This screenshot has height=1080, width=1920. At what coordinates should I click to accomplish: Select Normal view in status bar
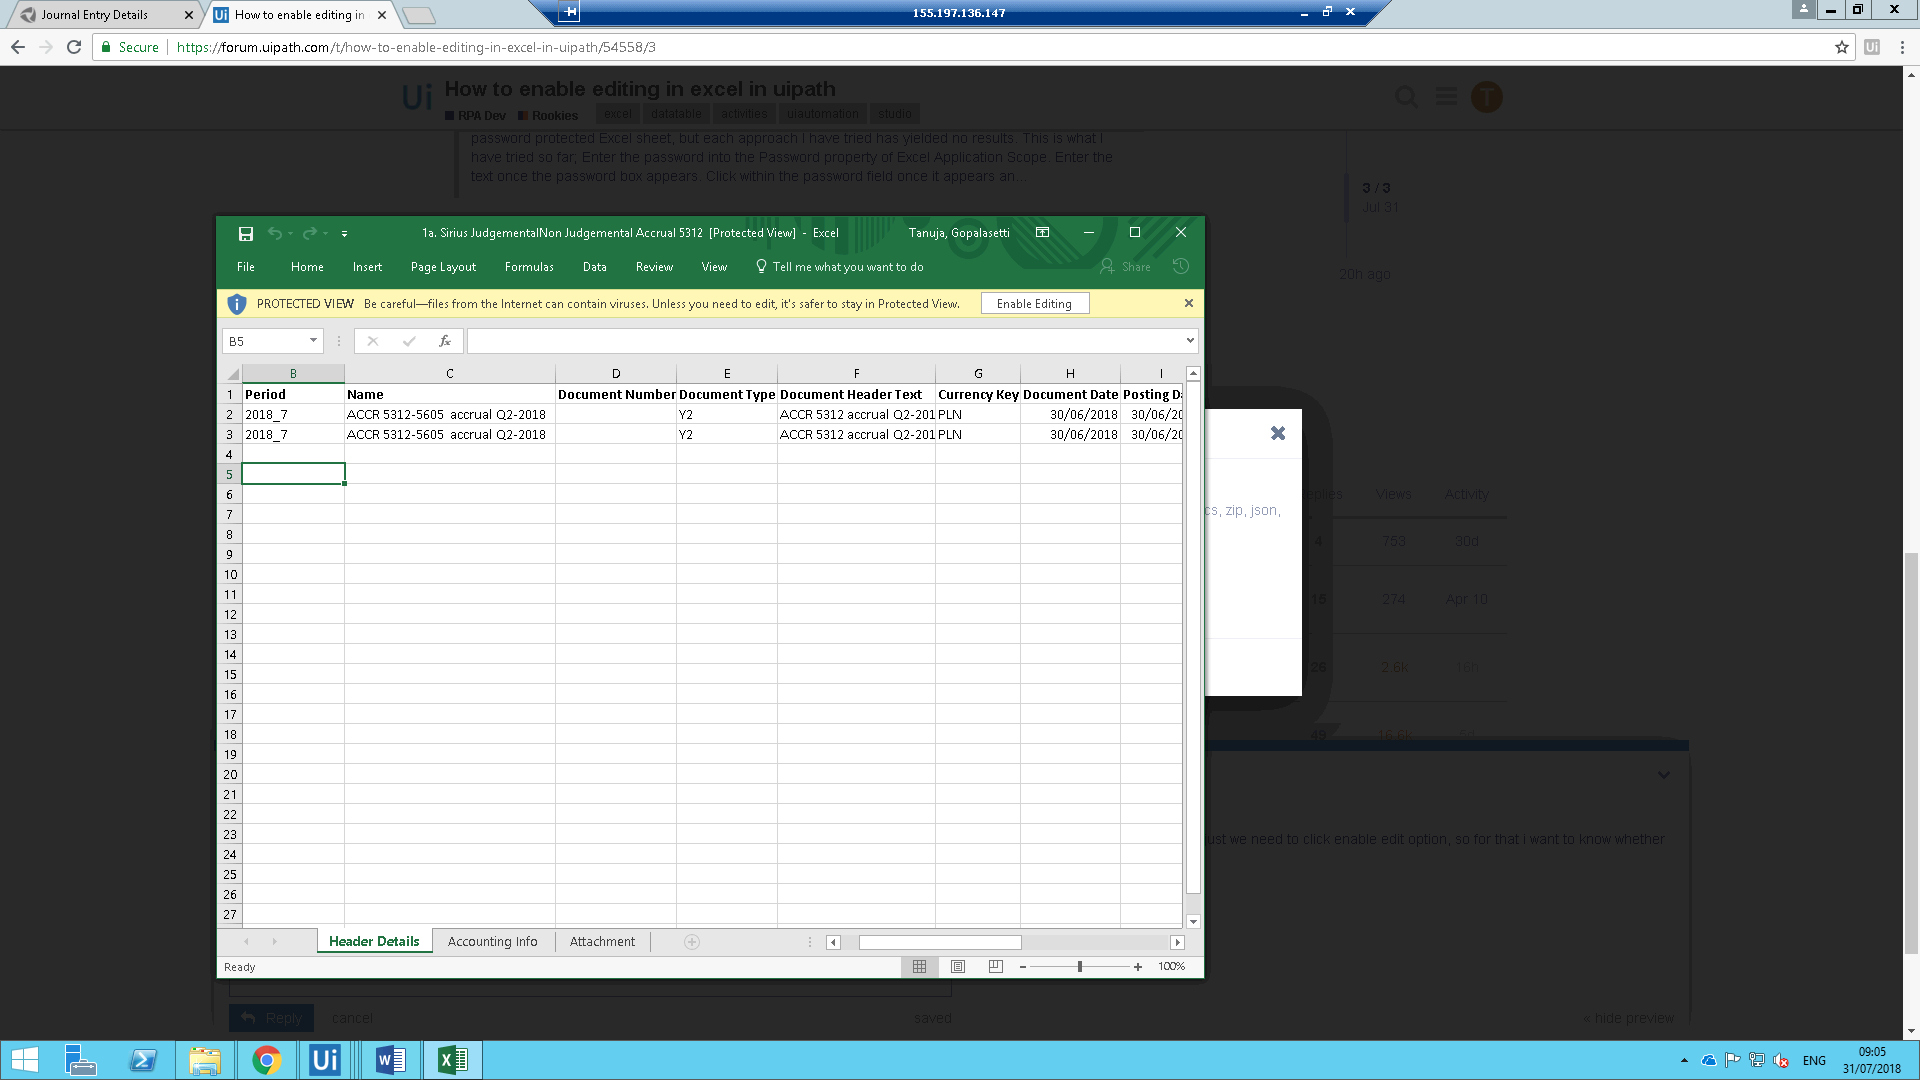coord(919,966)
